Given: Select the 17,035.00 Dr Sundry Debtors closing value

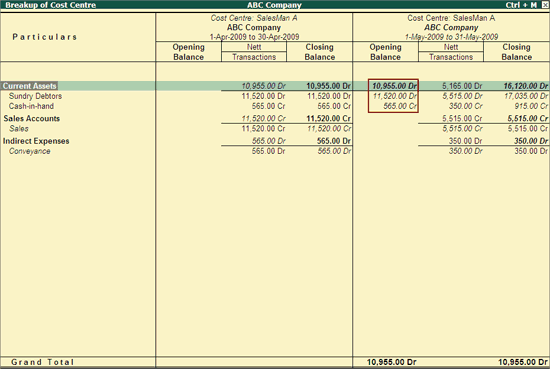Looking at the screenshot, I should click(x=526, y=96).
